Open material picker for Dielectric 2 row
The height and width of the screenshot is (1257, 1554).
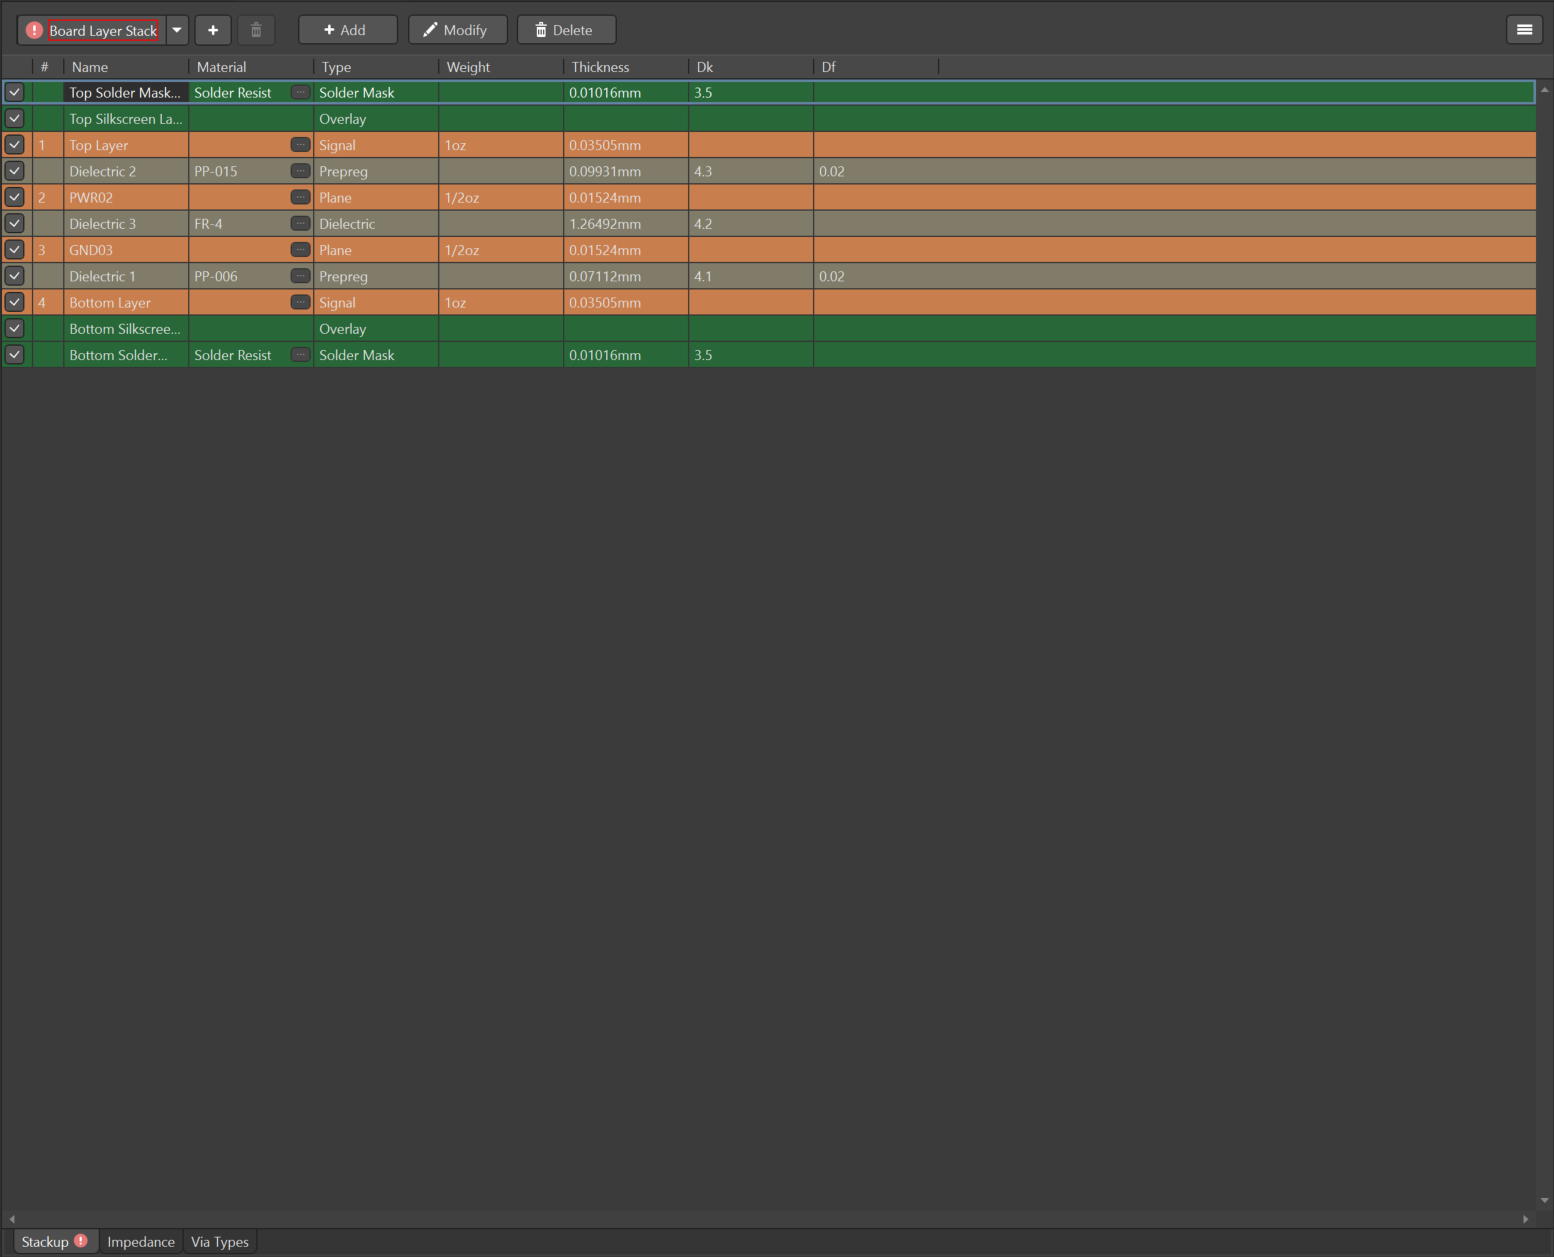click(300, 171)
